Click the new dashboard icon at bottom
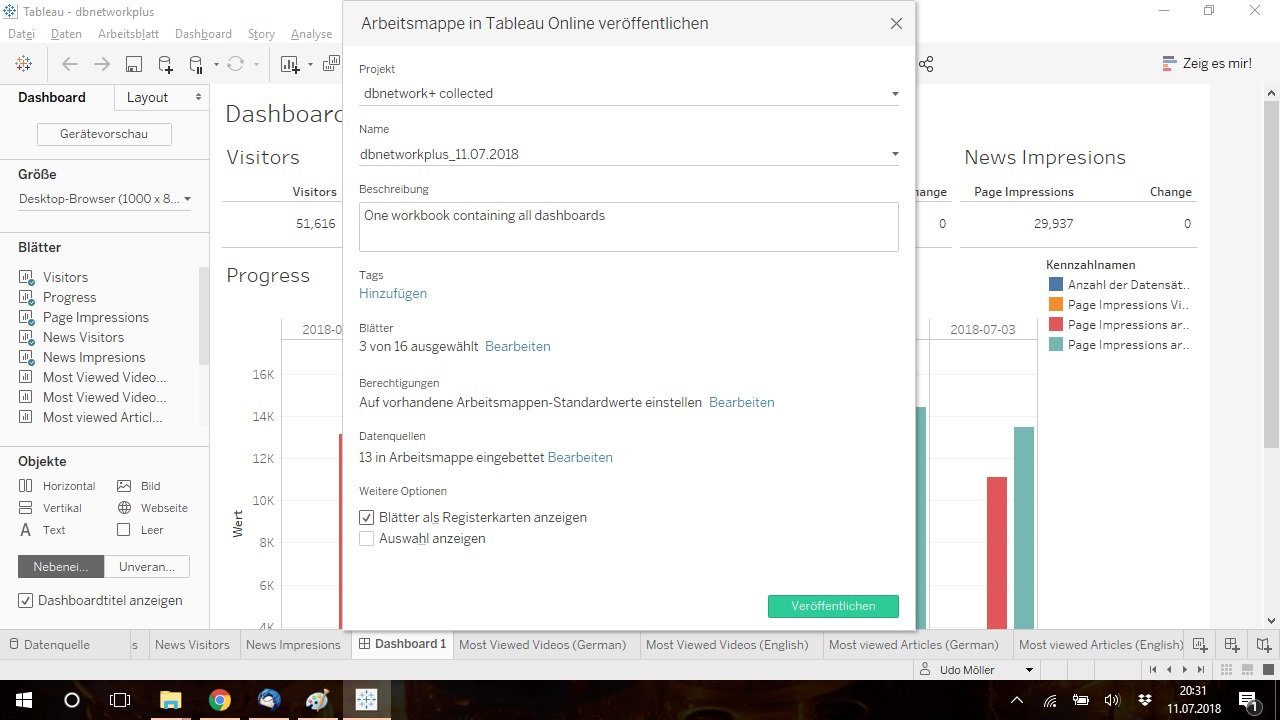The image size is (1280, 720). (1232, 645)
